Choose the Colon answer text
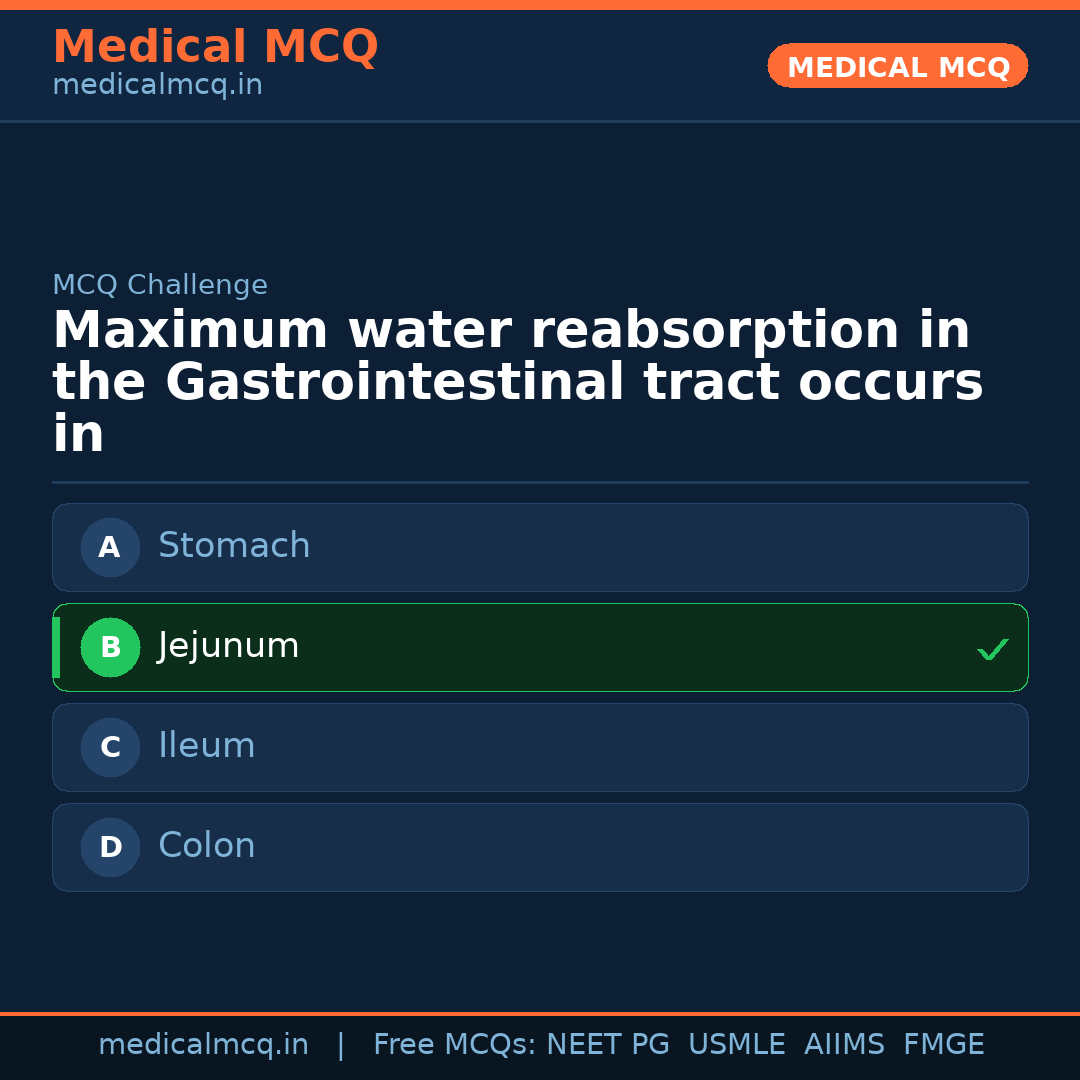The height and width of the screenshot is (1080, 1080). (207, 846)
